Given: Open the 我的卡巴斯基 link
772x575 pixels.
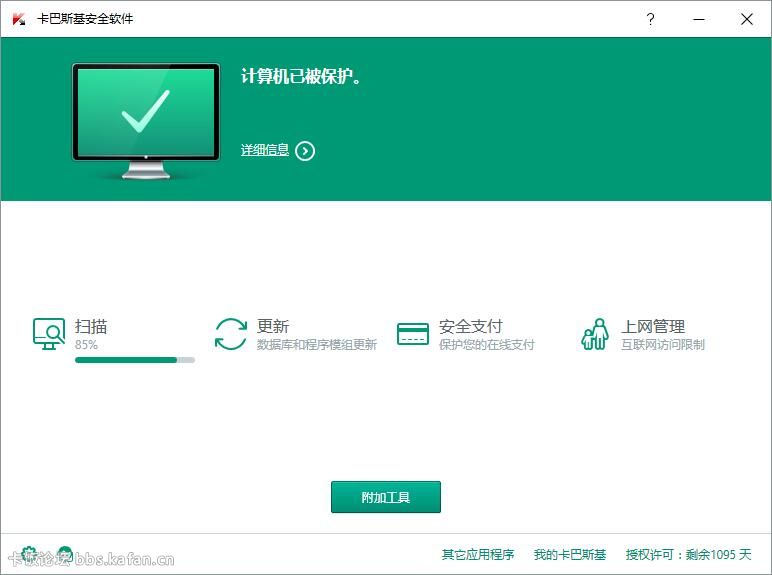Looking at the screenshot, I should point(570,555).
